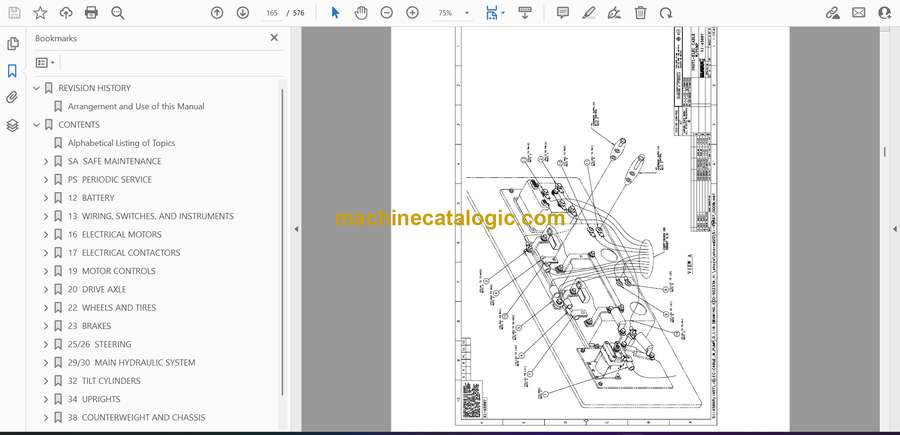Expand 22 WHEELS AND TIRES bookmark

(46, 308)
